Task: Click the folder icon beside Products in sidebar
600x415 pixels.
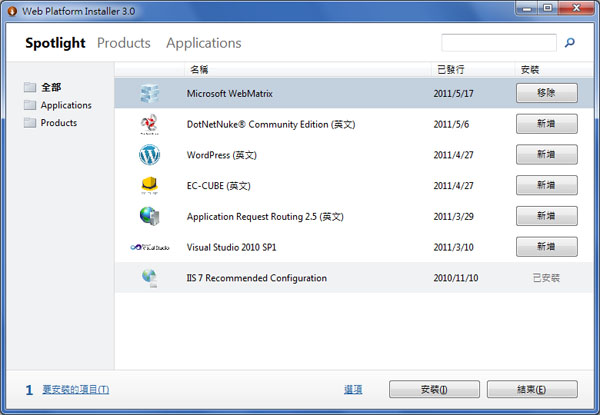Action: 29,123
